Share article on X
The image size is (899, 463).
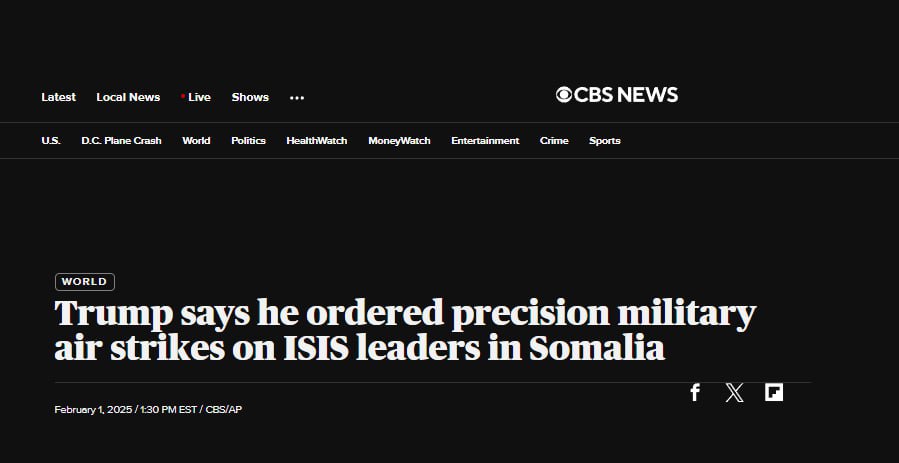(x=735, y=393)
